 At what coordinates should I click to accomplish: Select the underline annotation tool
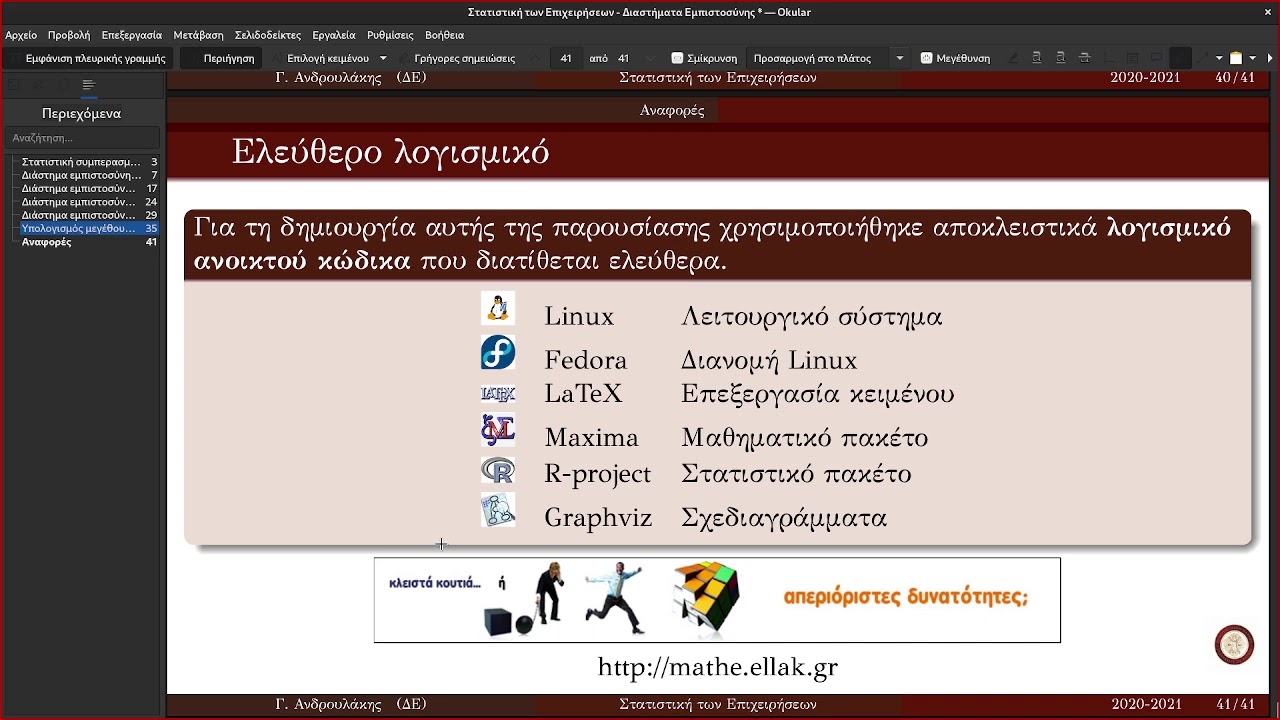[1037, 58]
